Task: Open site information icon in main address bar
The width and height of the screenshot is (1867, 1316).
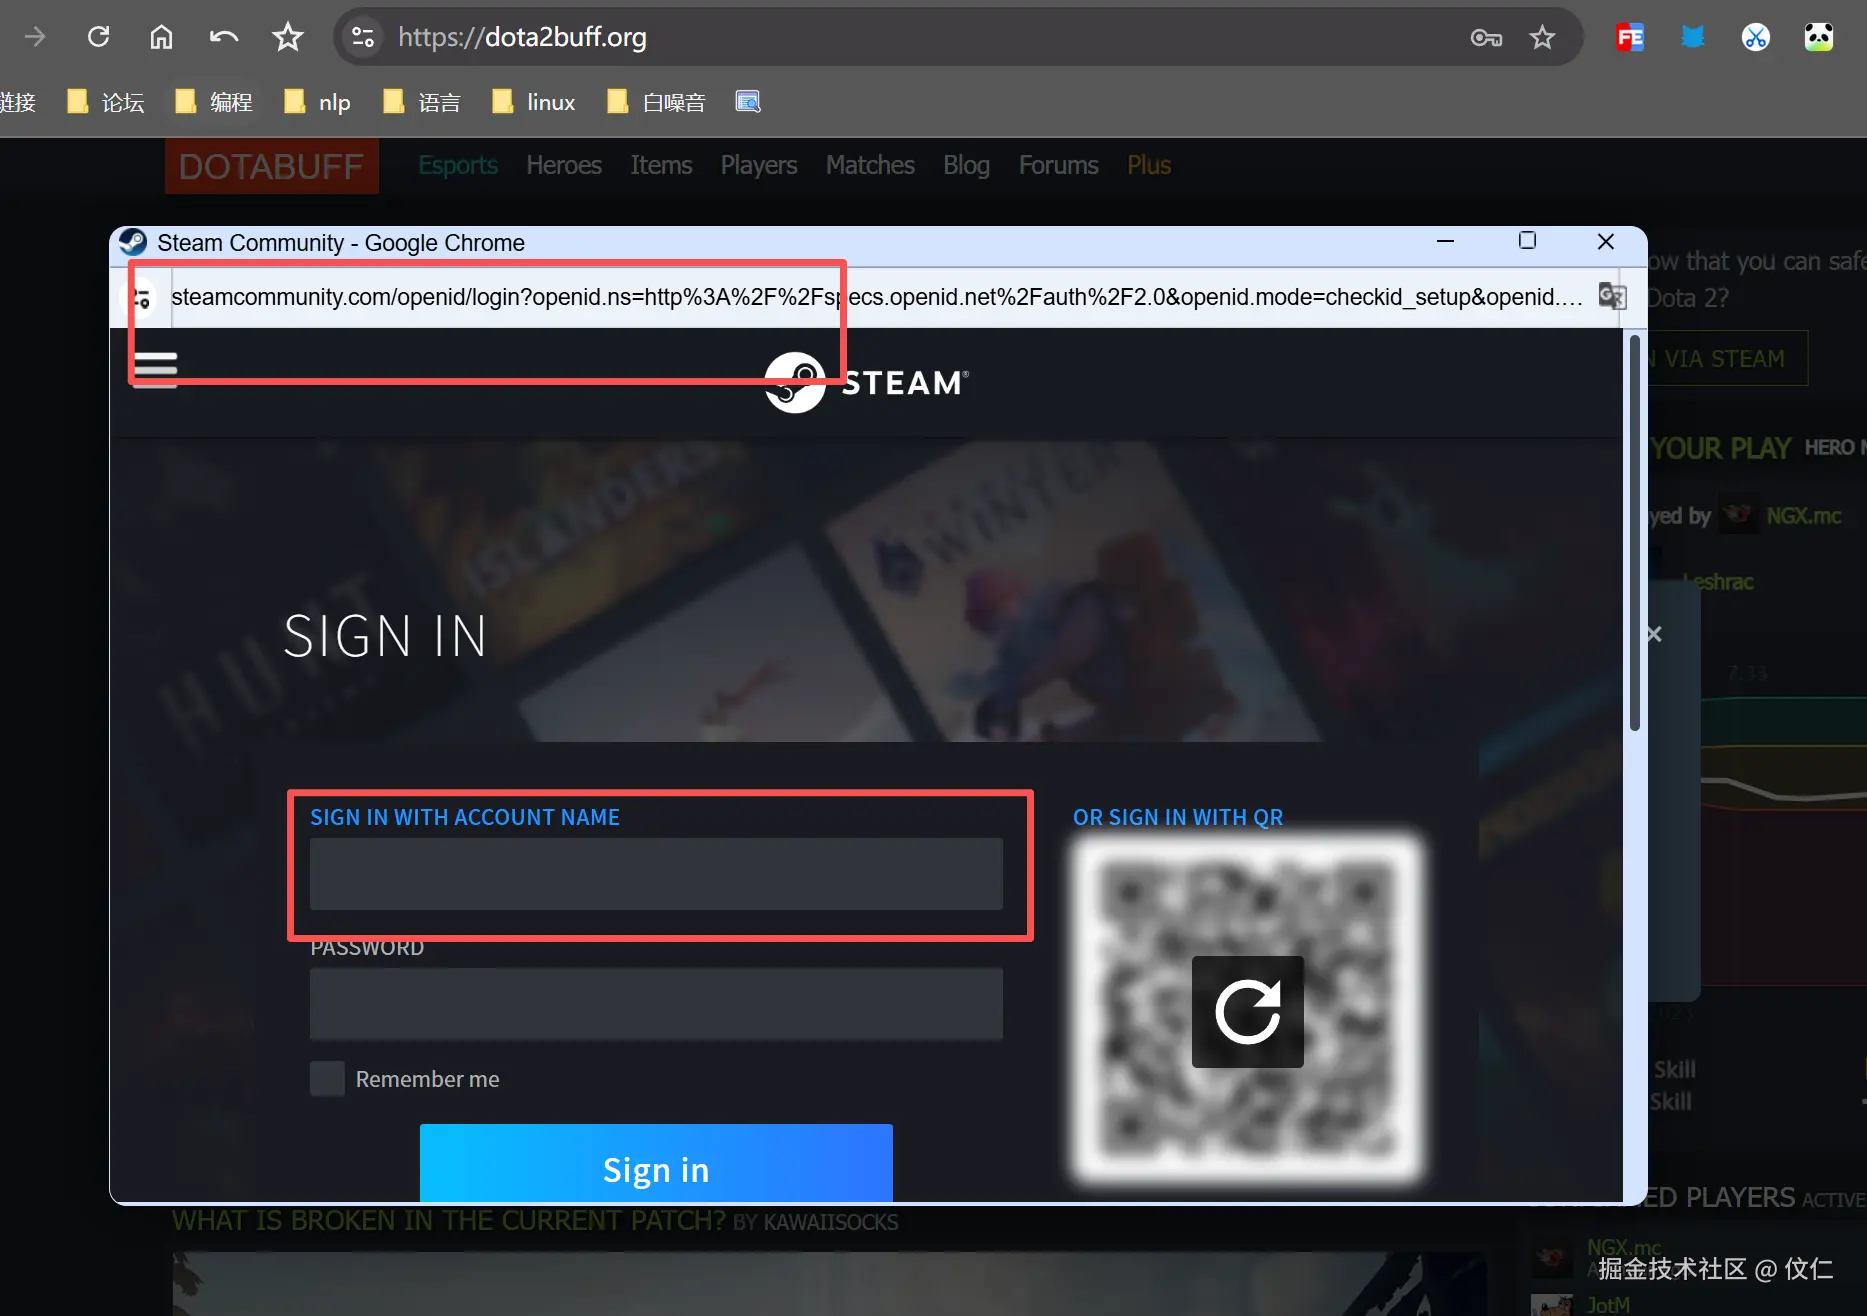Action: (362, 38)
